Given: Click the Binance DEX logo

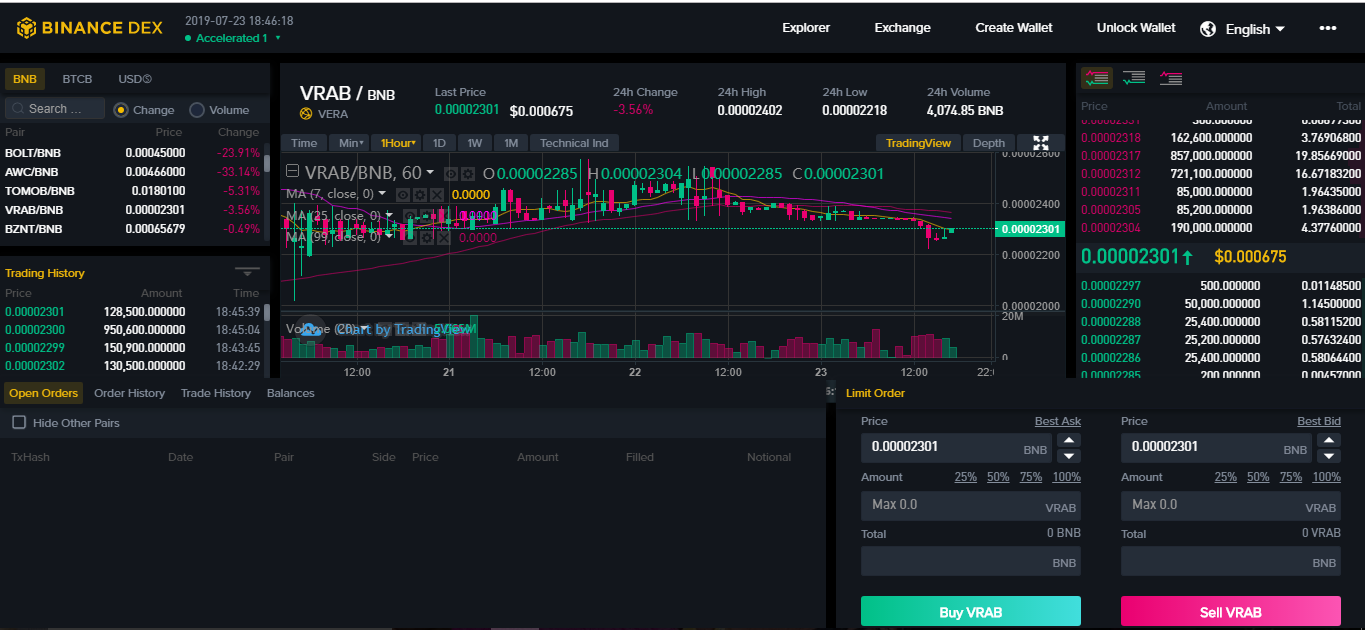Looking at the screenshot, I should 88,28.
